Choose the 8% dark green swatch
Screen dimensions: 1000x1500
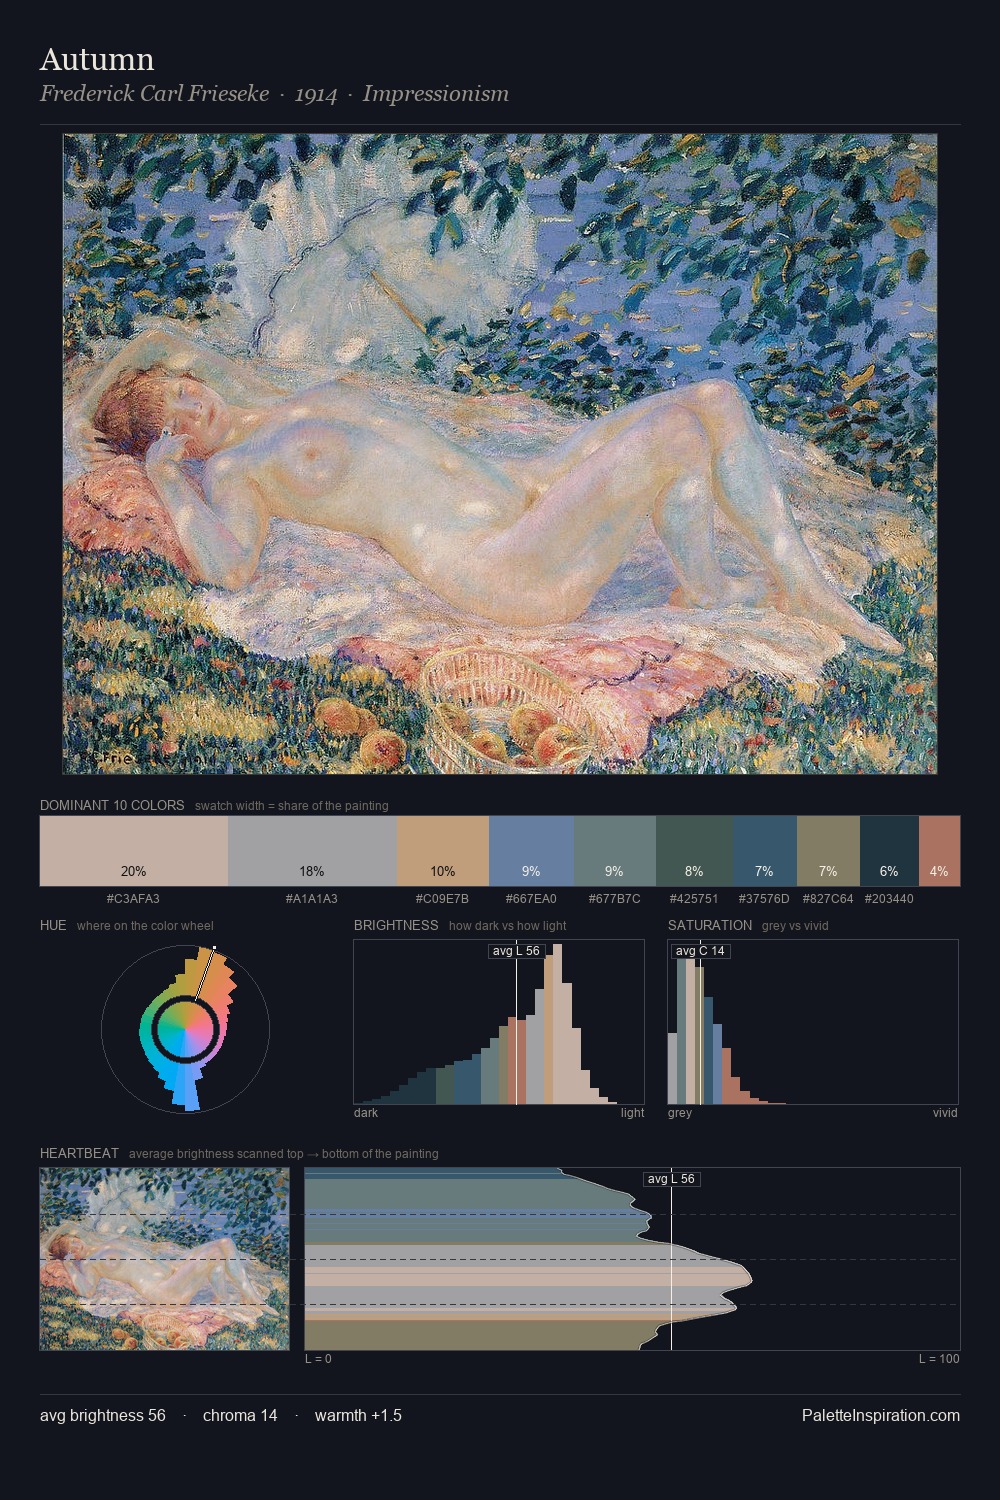pyautogui.click(x=694, y=851)
